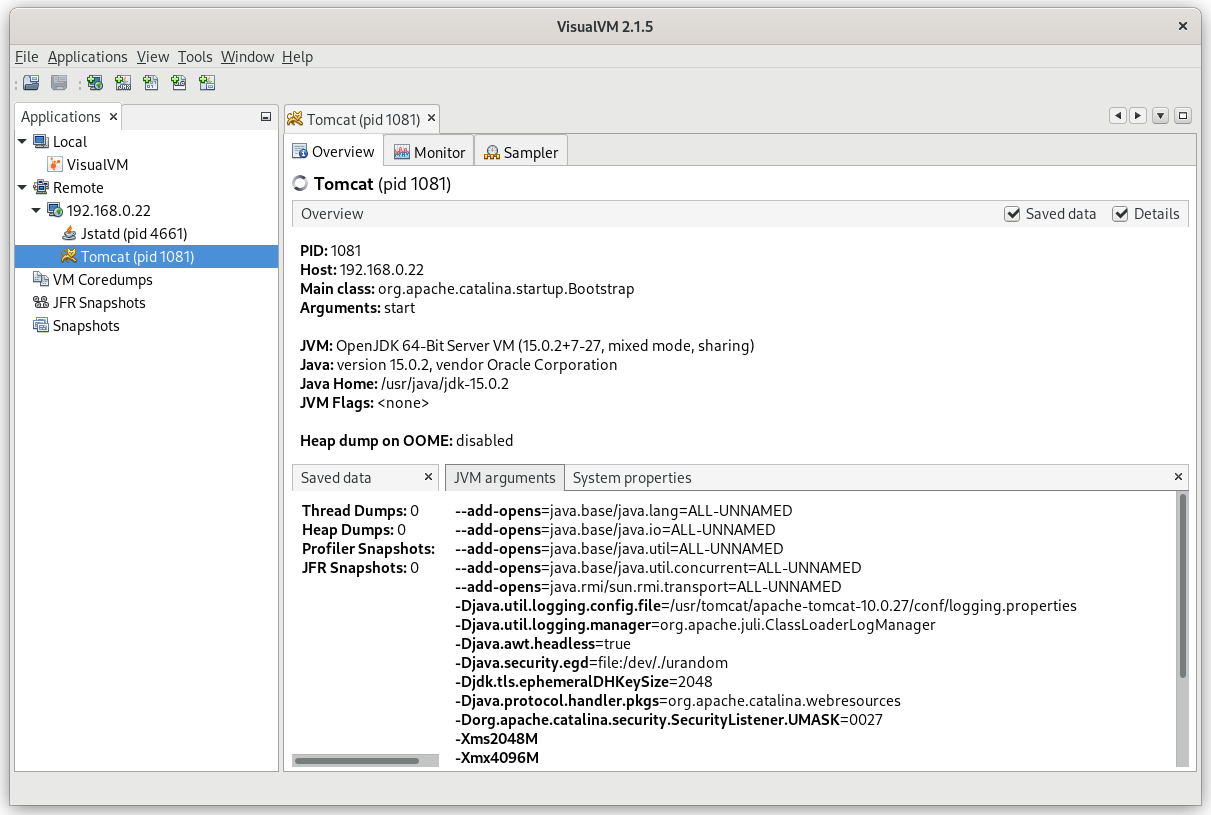Viewport: 1211px width, 815px height.
Task: Select Jstatd (pid 4661) in the tree
Action: pyautogui.click(x=133, y=234)
